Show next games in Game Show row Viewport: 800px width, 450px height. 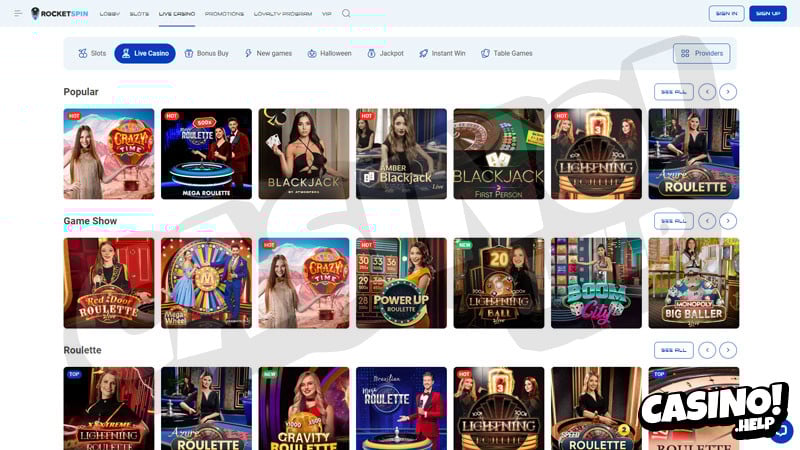coord(728,221)
